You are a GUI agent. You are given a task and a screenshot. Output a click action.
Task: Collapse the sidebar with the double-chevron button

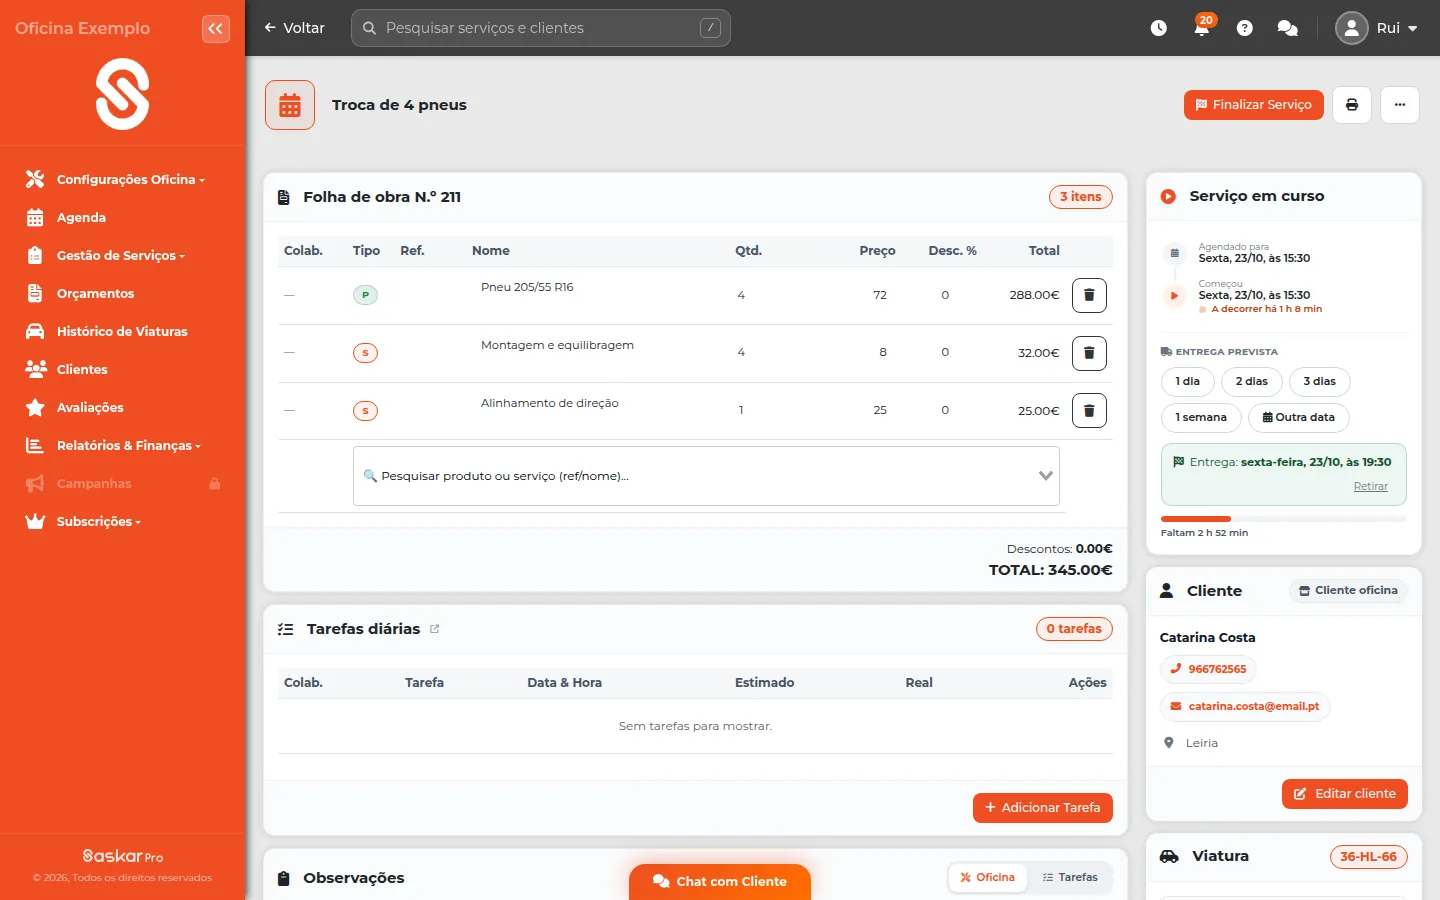[x=216, y=29]
